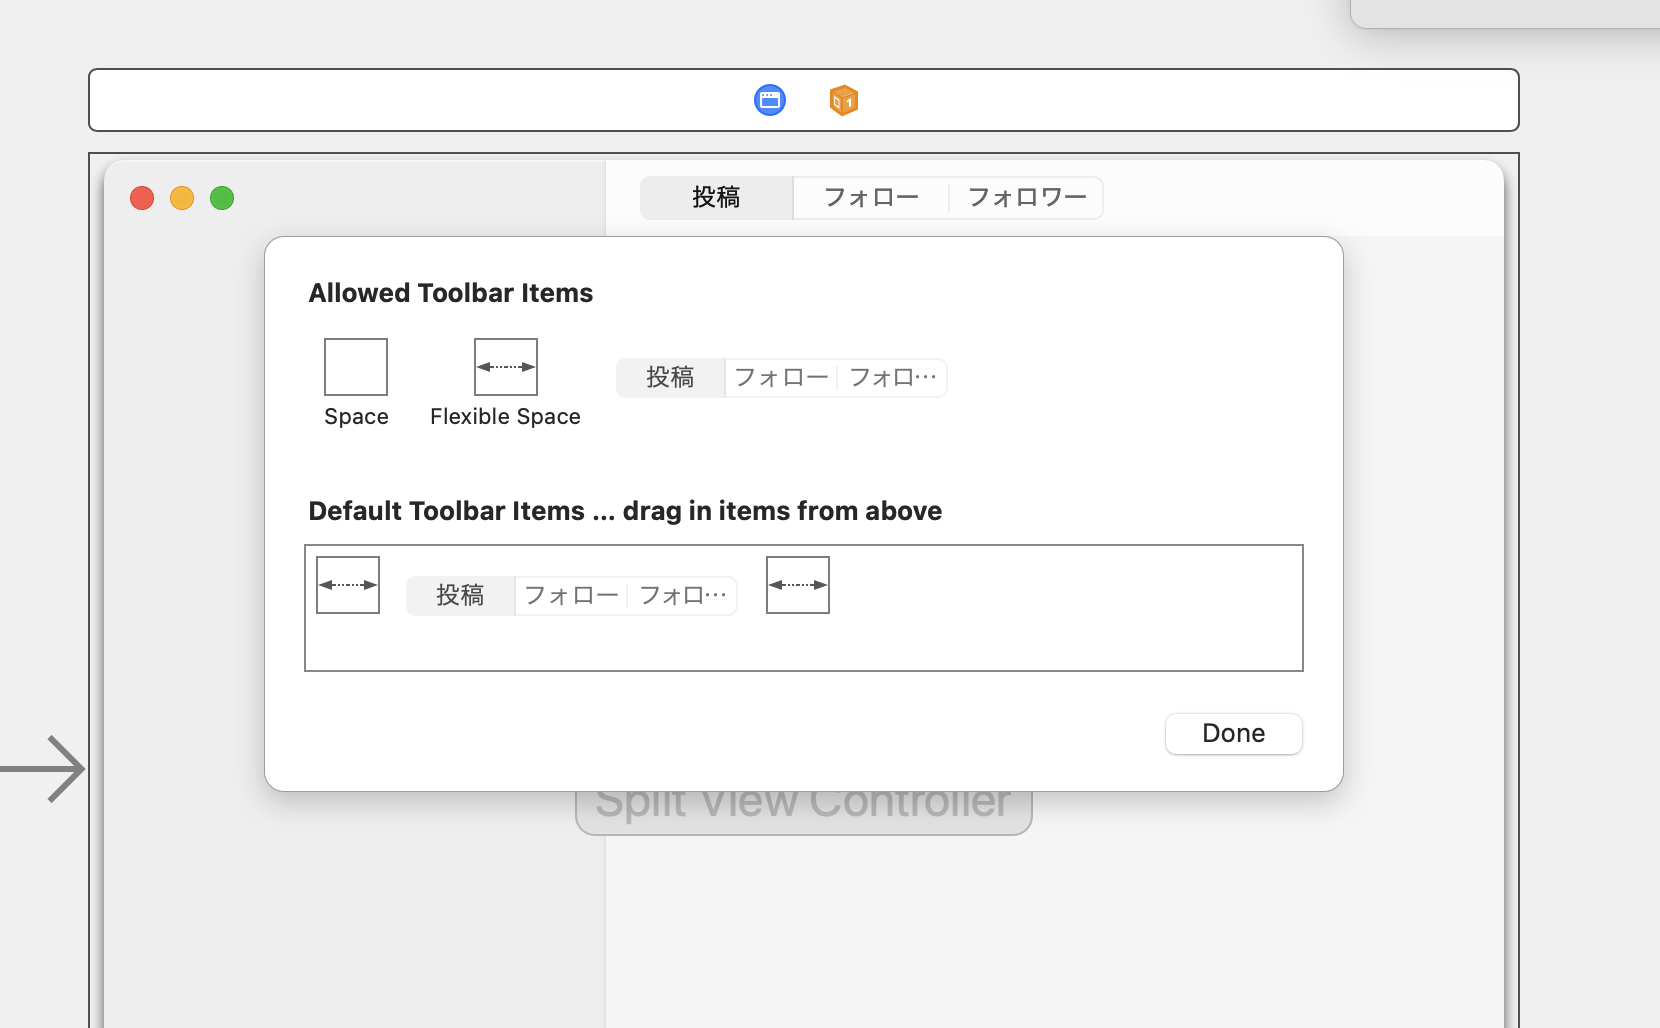Click the orange First Responder cube icon
The height and width of the screenshot is (1028, 1660).
[844, 100]
